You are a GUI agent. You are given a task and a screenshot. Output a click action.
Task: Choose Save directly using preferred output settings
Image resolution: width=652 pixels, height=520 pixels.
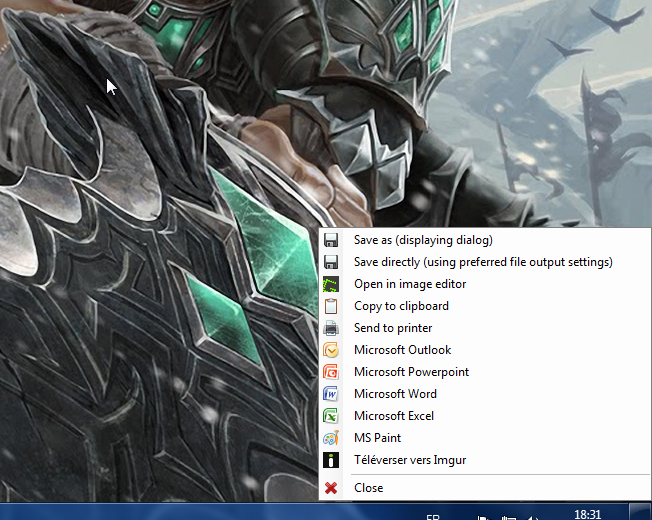(x=483, y=262)
